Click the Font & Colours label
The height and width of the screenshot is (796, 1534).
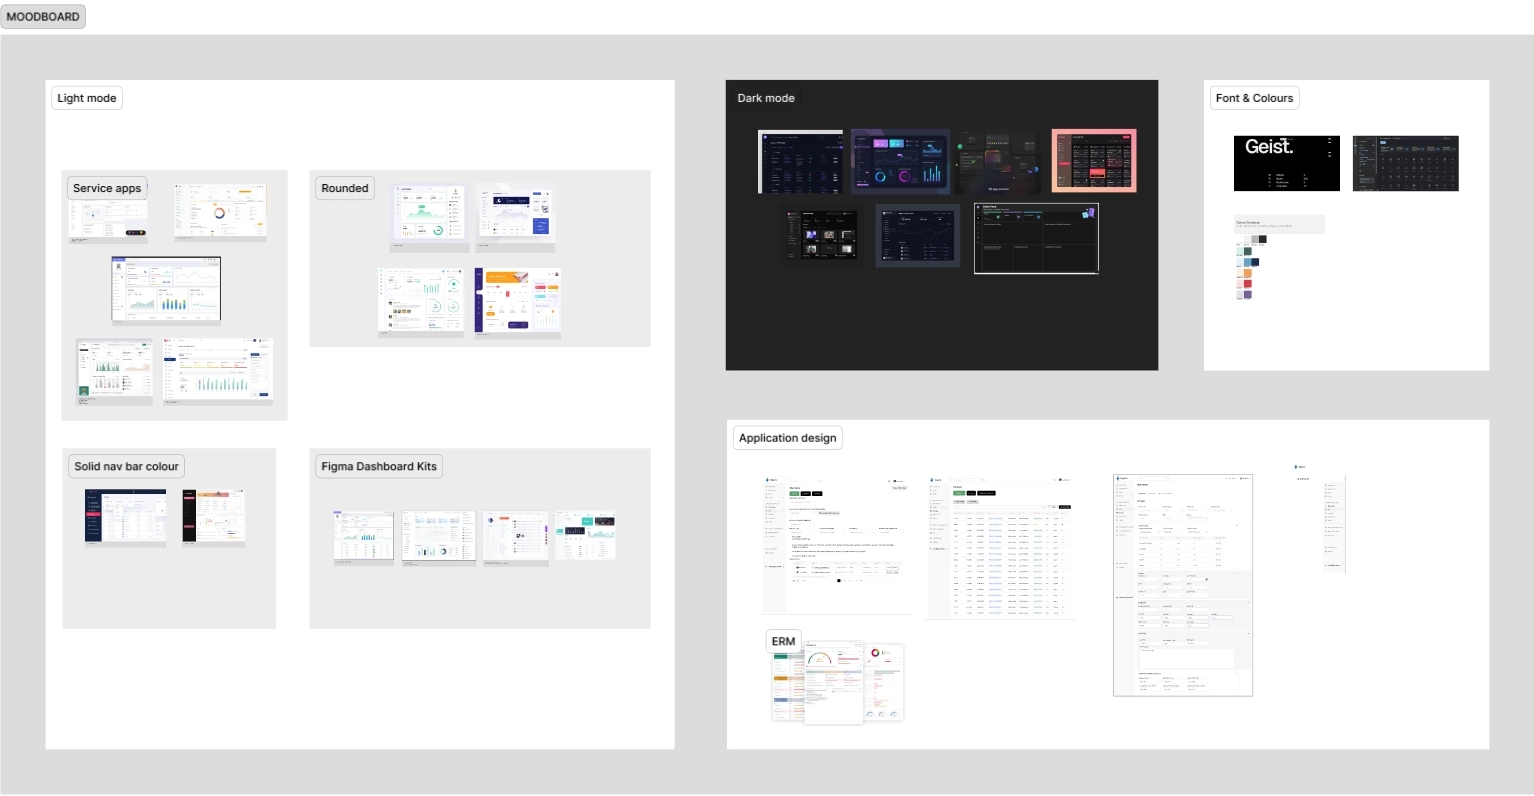1255,98
